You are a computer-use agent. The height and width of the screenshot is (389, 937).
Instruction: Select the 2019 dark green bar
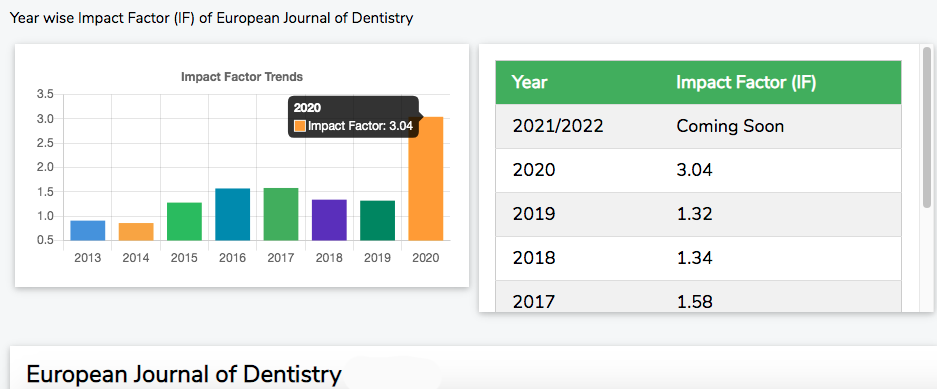pyautogui.click(x=377, y=220)
